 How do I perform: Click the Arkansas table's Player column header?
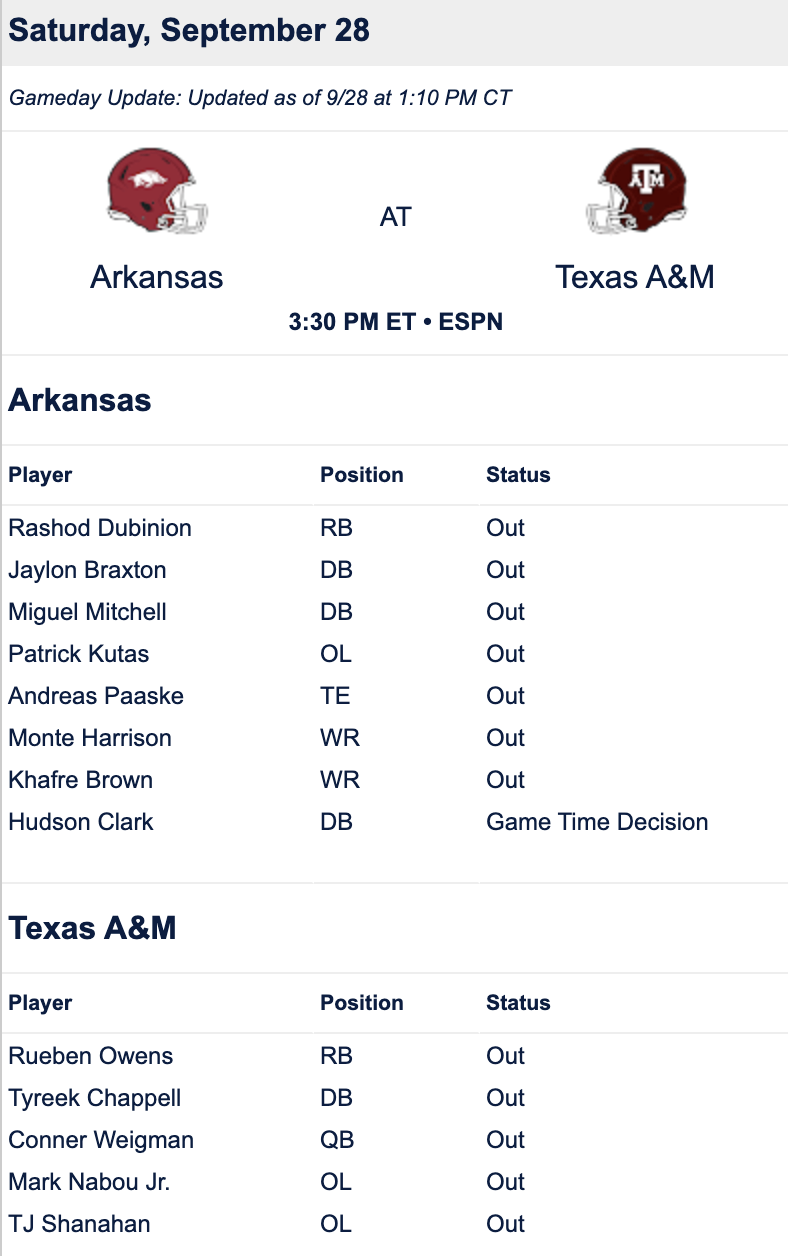pyautogui.click(x=40, y=475)
